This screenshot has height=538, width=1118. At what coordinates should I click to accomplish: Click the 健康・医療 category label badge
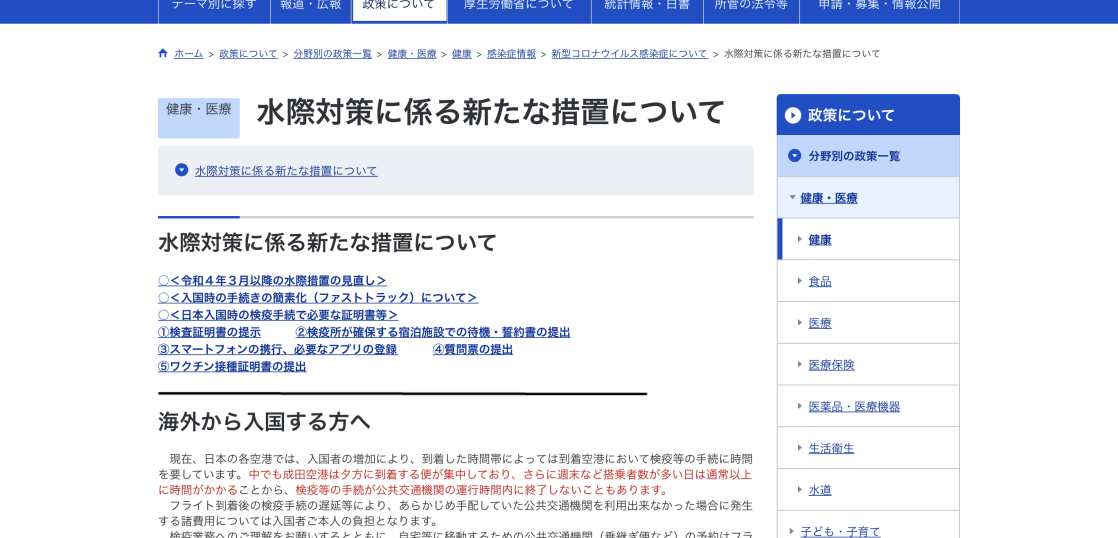[198, 110]
